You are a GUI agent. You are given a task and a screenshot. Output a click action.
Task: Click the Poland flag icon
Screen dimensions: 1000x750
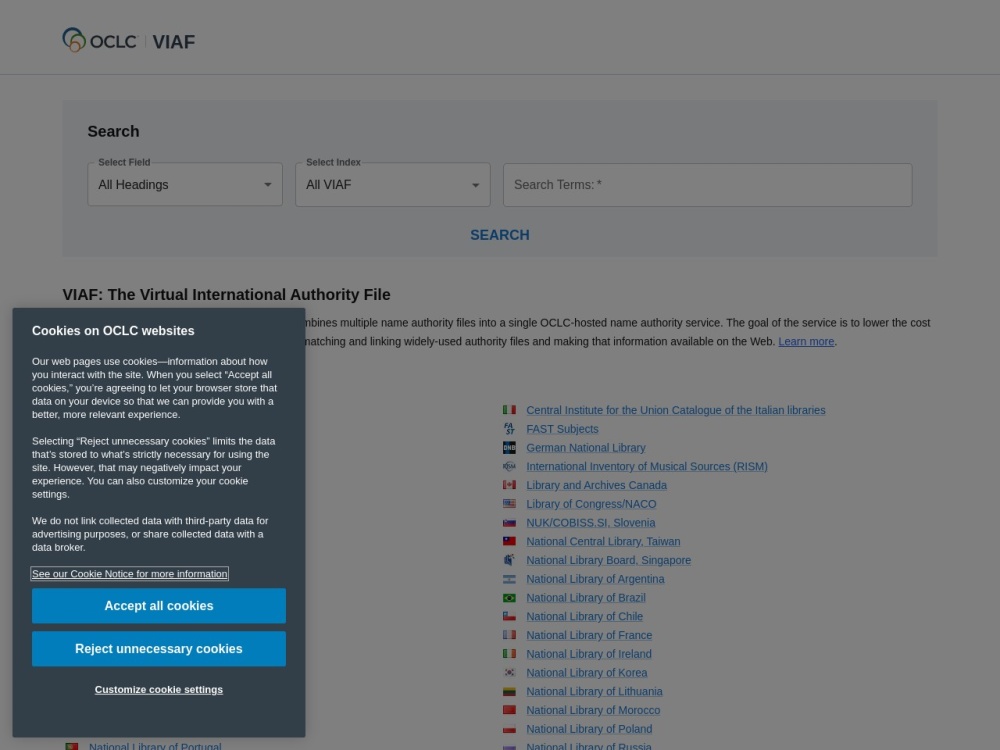point(509,729)
